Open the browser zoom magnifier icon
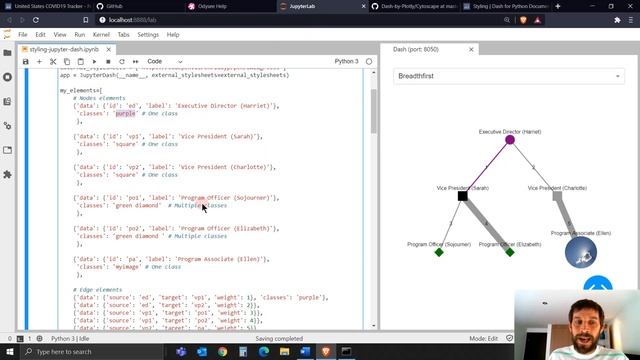Viewport: 640px width, 360px height. pyautogui.click(x=507, y=20)
